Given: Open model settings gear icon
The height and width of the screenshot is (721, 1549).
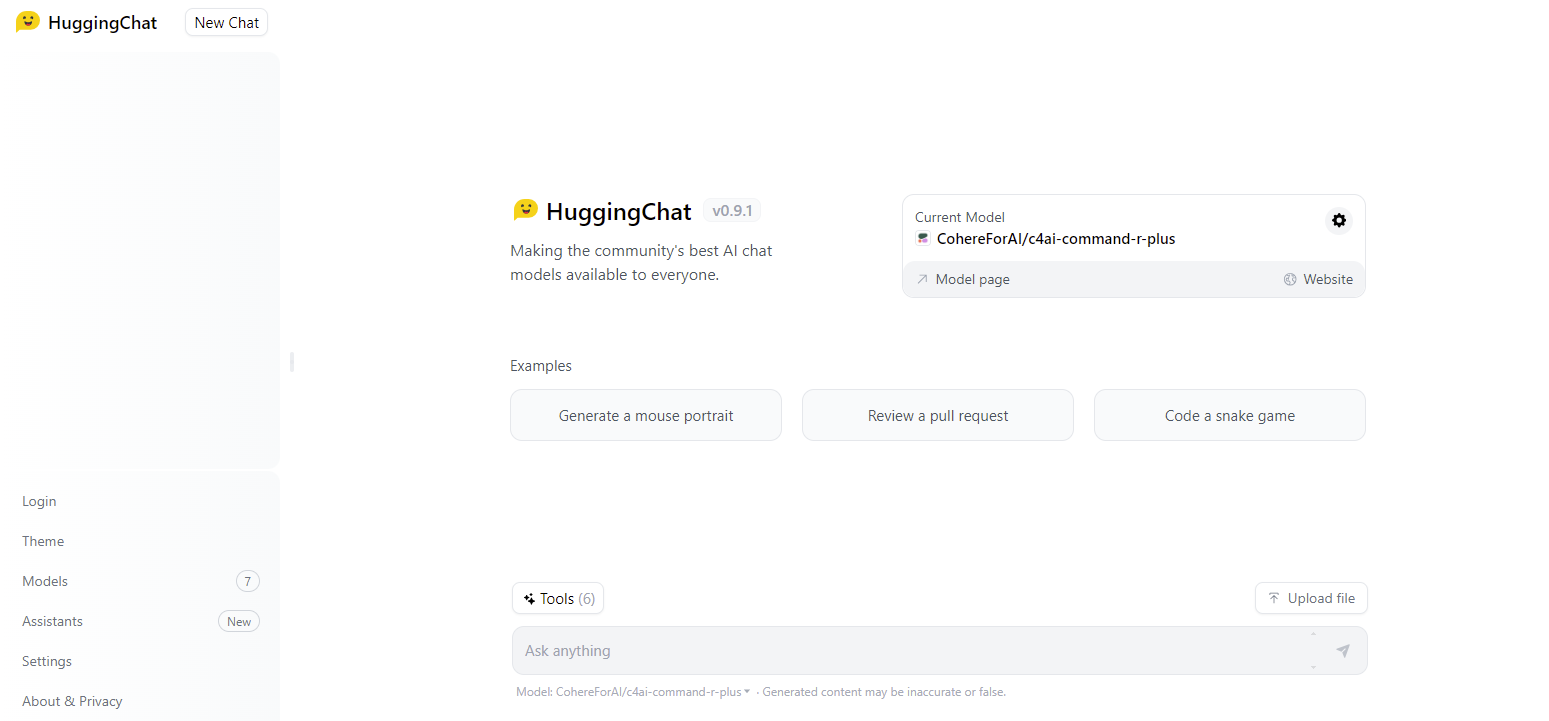Looking at the screenshot, I should [x=1339, y=221].
